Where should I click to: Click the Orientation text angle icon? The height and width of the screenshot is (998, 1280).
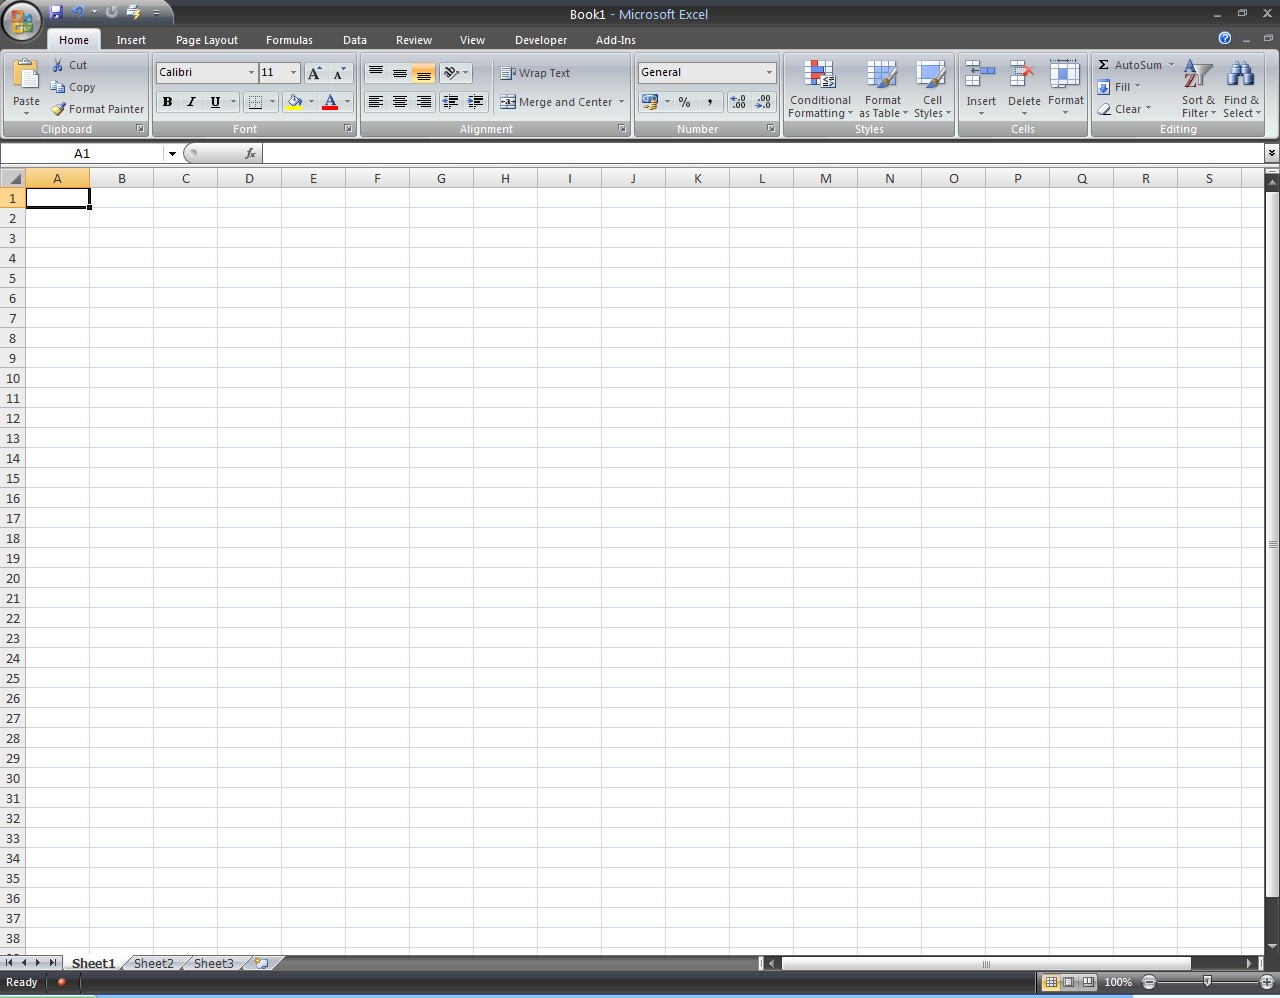pyautogui.click(x=451, y=73)
